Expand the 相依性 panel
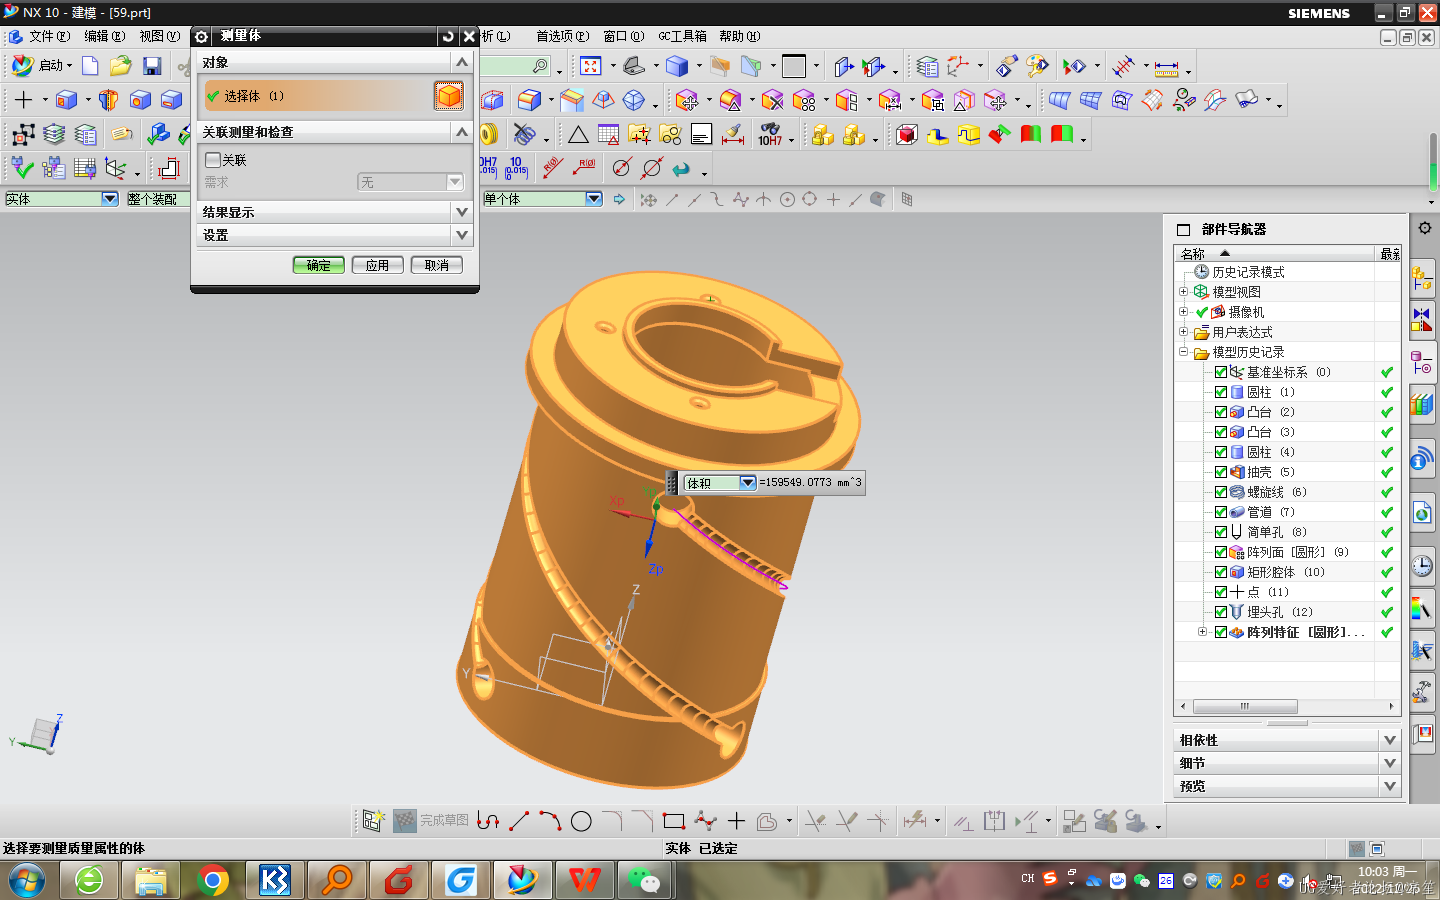 coord(1389,740)
